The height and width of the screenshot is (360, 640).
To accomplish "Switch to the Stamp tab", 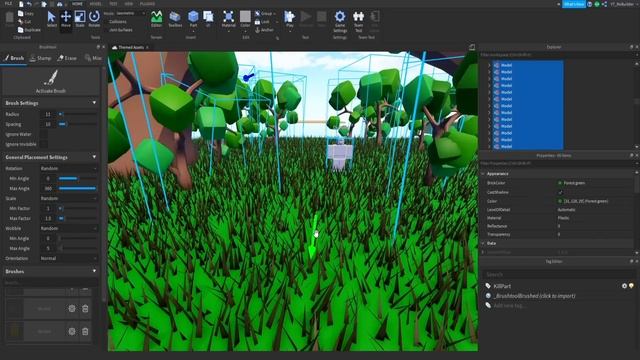I will coord(41,58).
